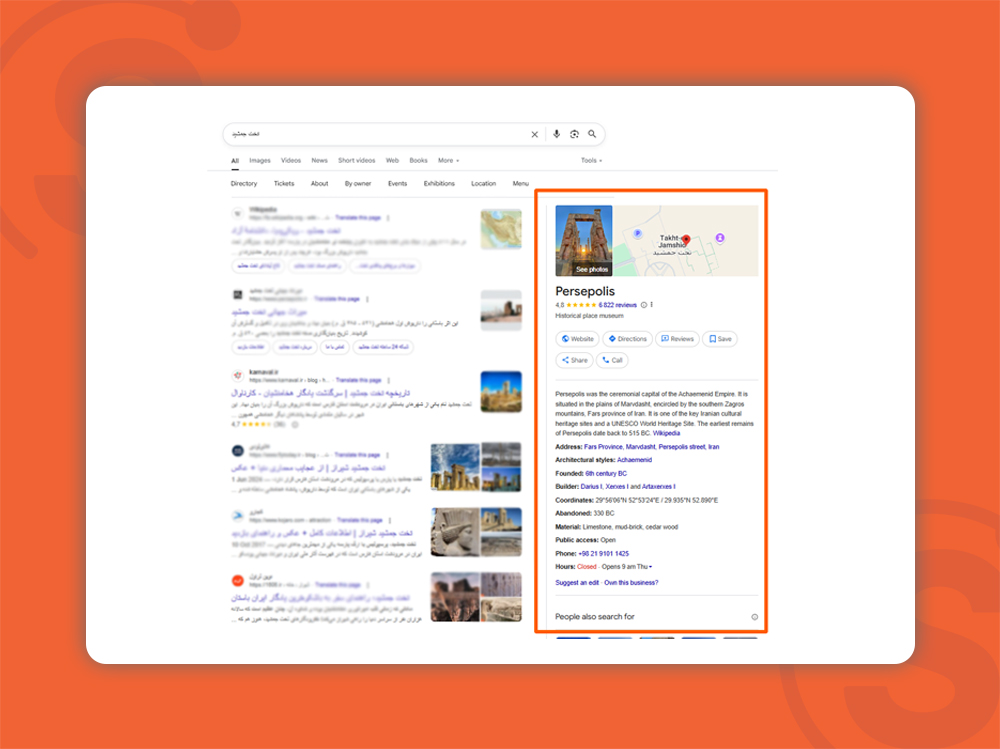Select the Location filter chip
Viewport: 1000px width, 749px height.
(x=483, y=184)
